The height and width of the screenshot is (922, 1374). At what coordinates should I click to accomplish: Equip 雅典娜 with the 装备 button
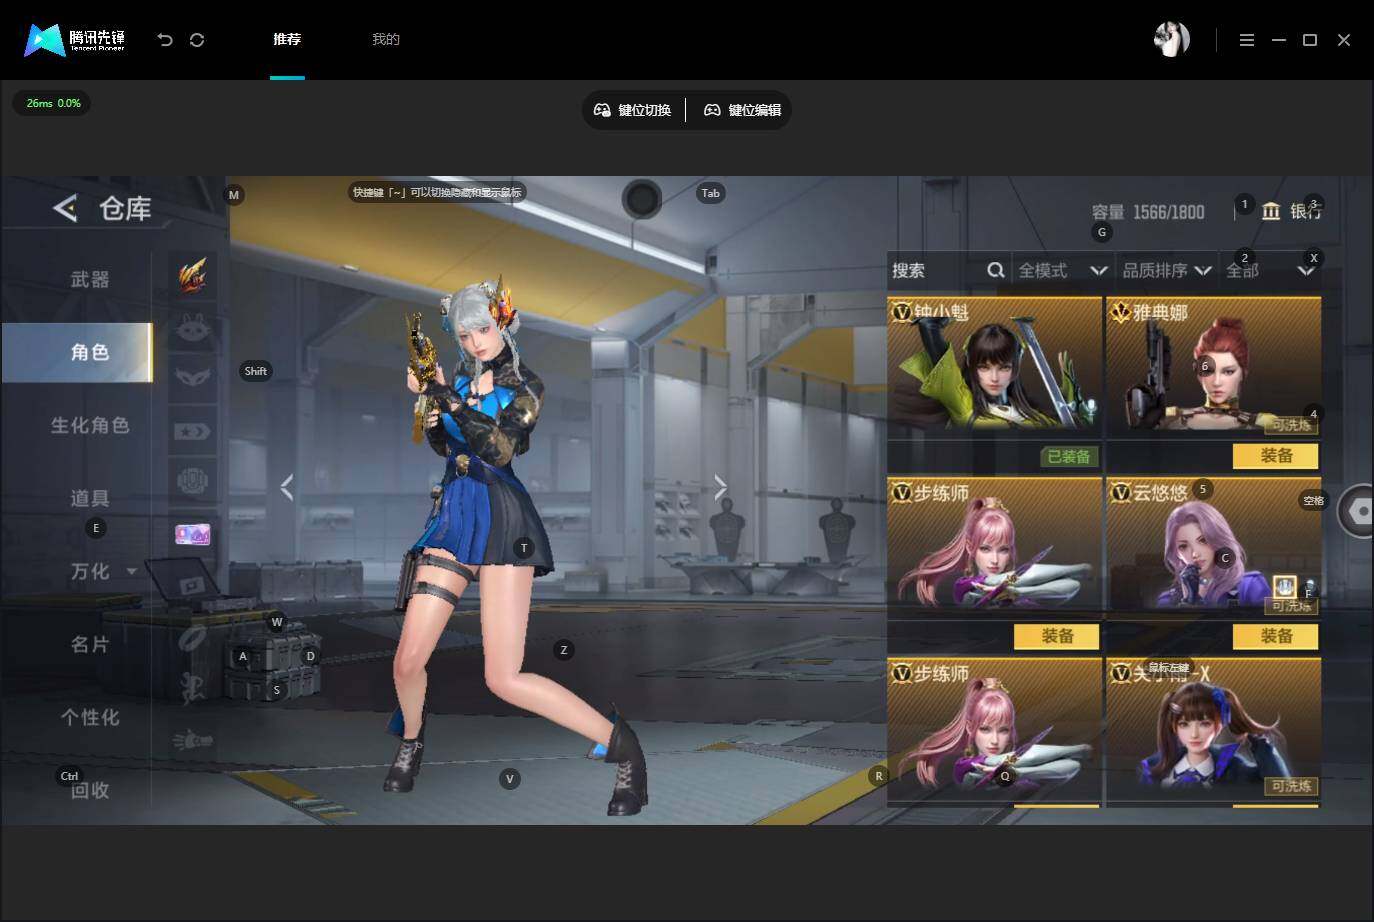[x=1276, y=456]
